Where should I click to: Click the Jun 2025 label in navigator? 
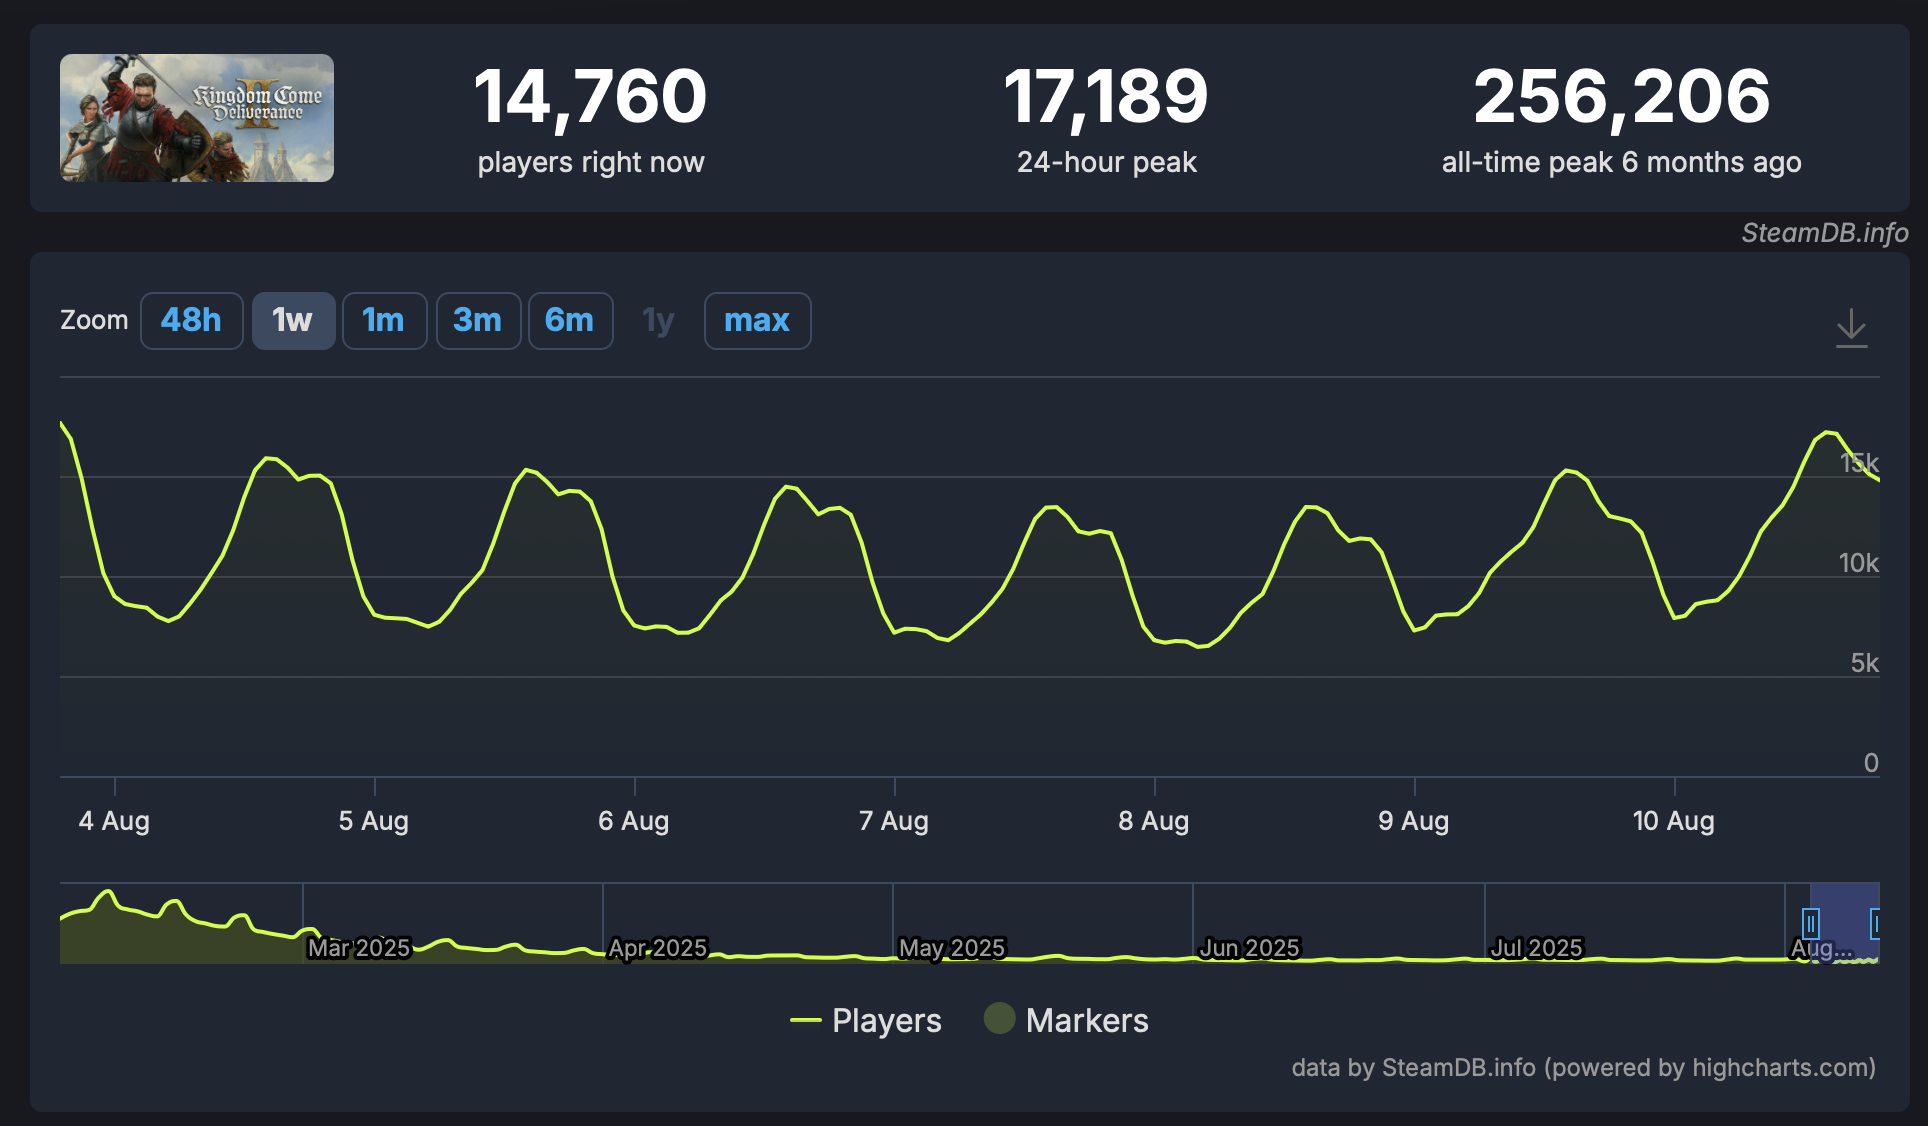coord(1250,948)
